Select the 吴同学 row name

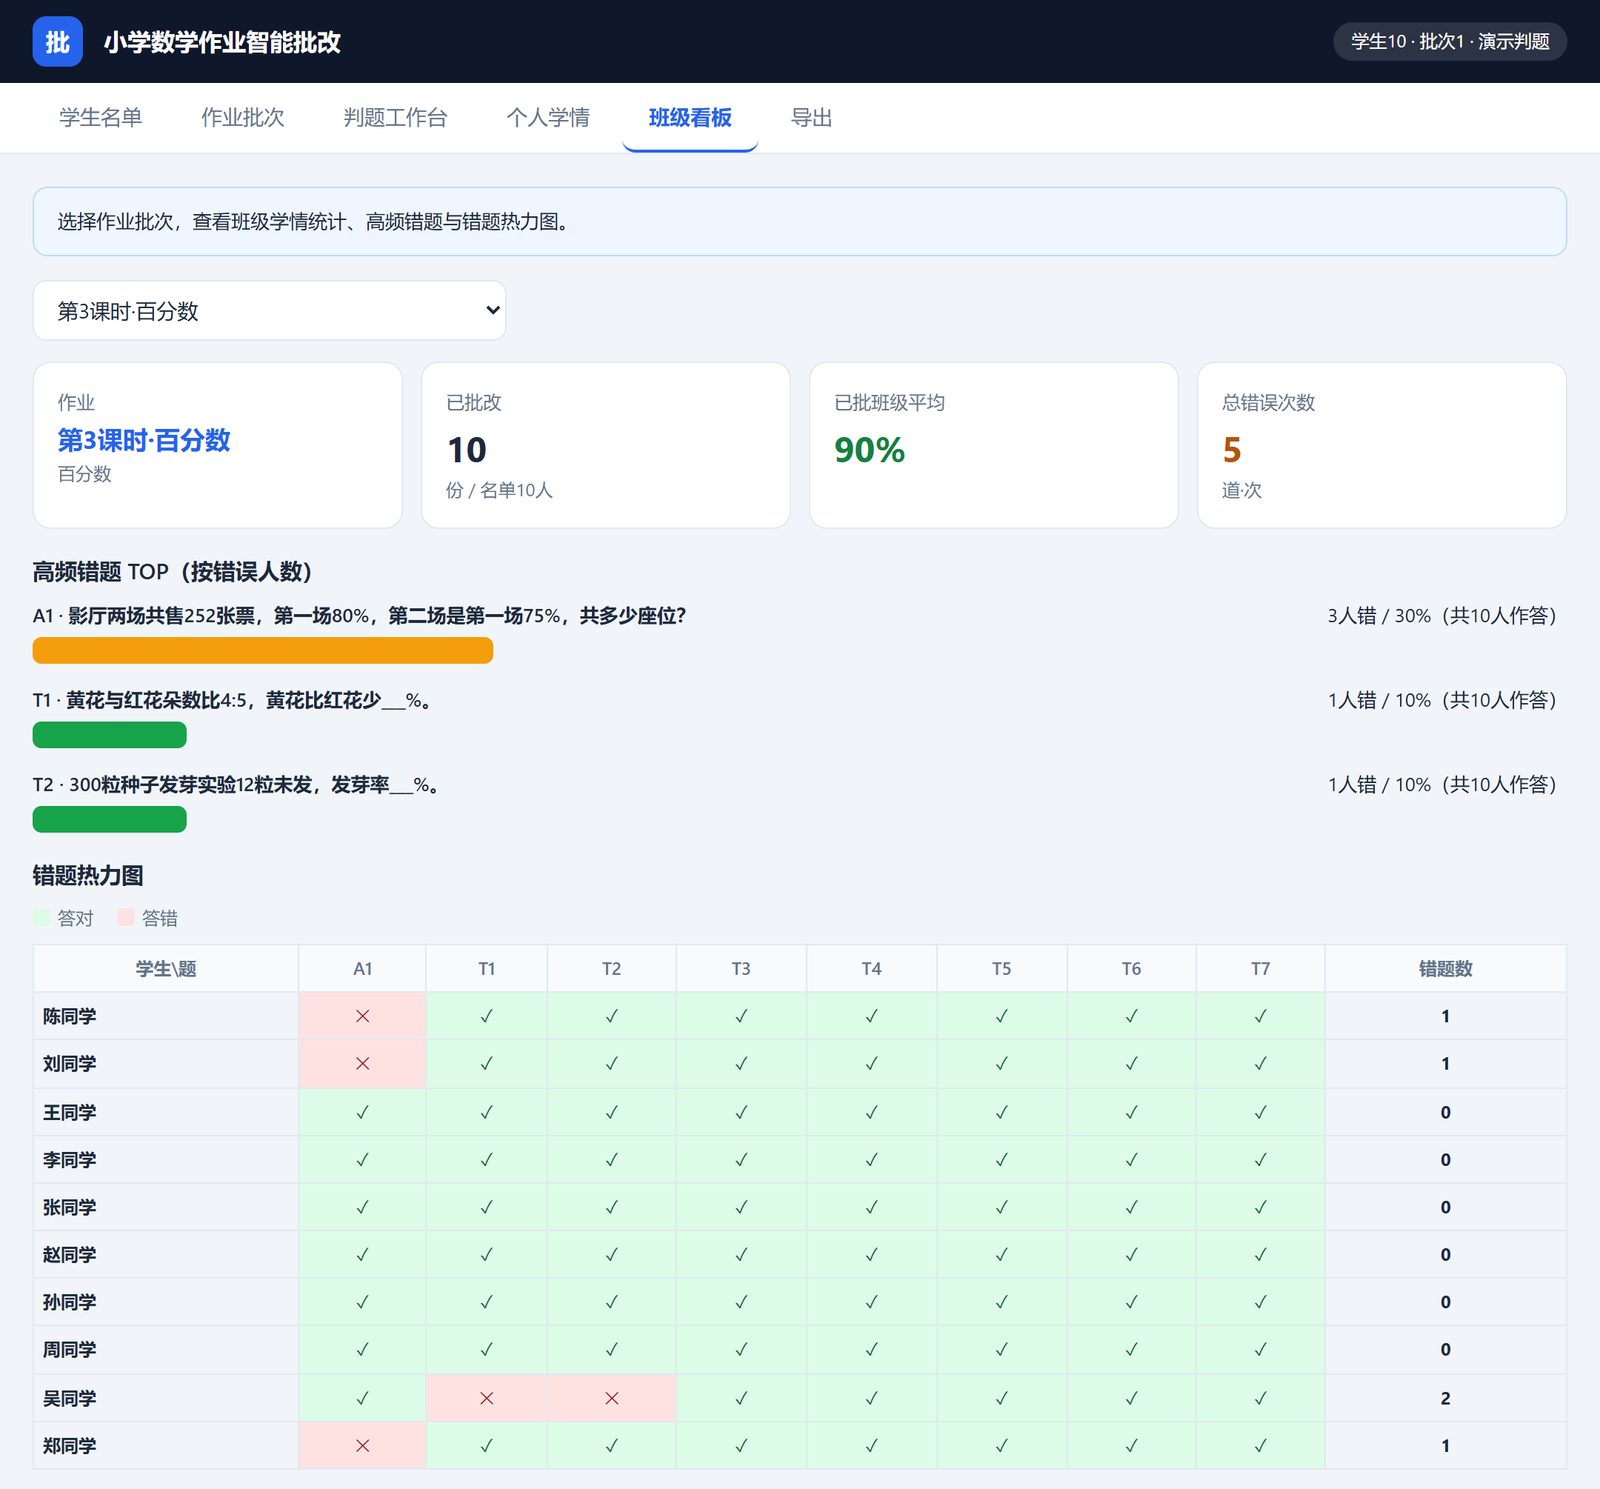point(69,1398)
